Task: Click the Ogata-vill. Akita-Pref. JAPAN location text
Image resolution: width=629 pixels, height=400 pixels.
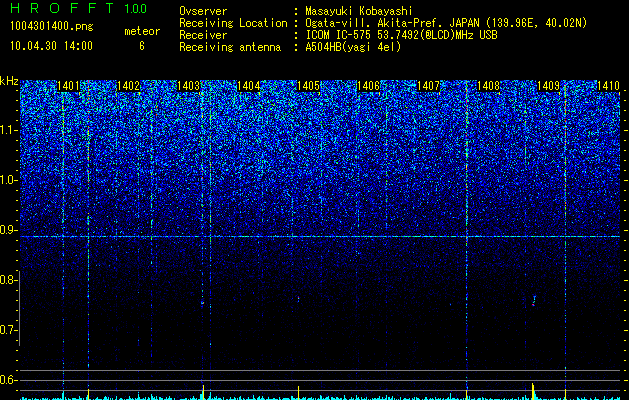Action: coord(446,23)
